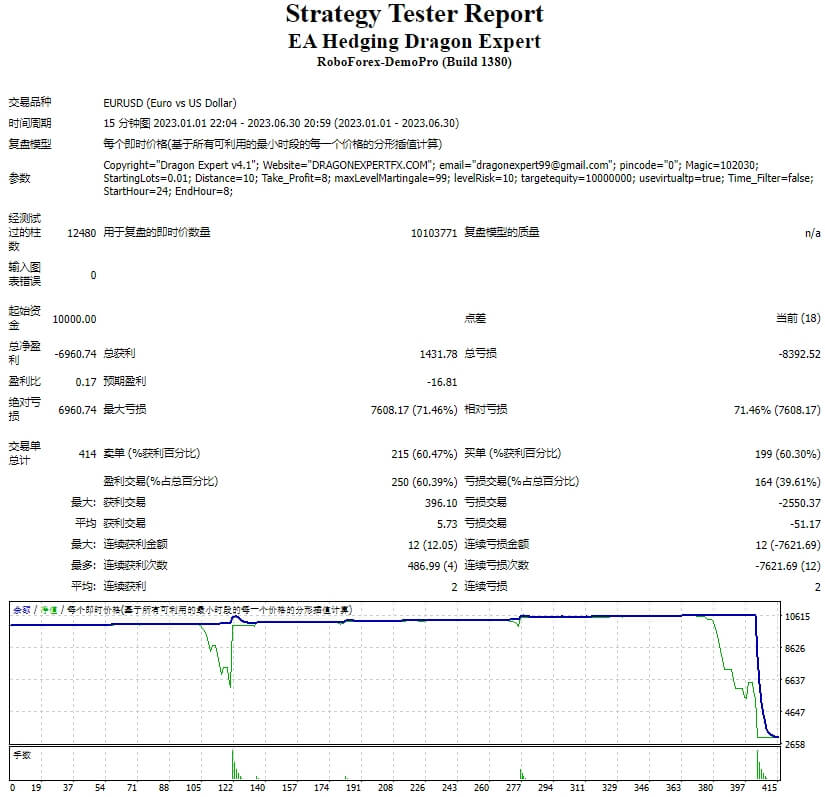825x797 pixels.
Task: Select the 总获利 gross profit label
Action: [x=119, y=353]
